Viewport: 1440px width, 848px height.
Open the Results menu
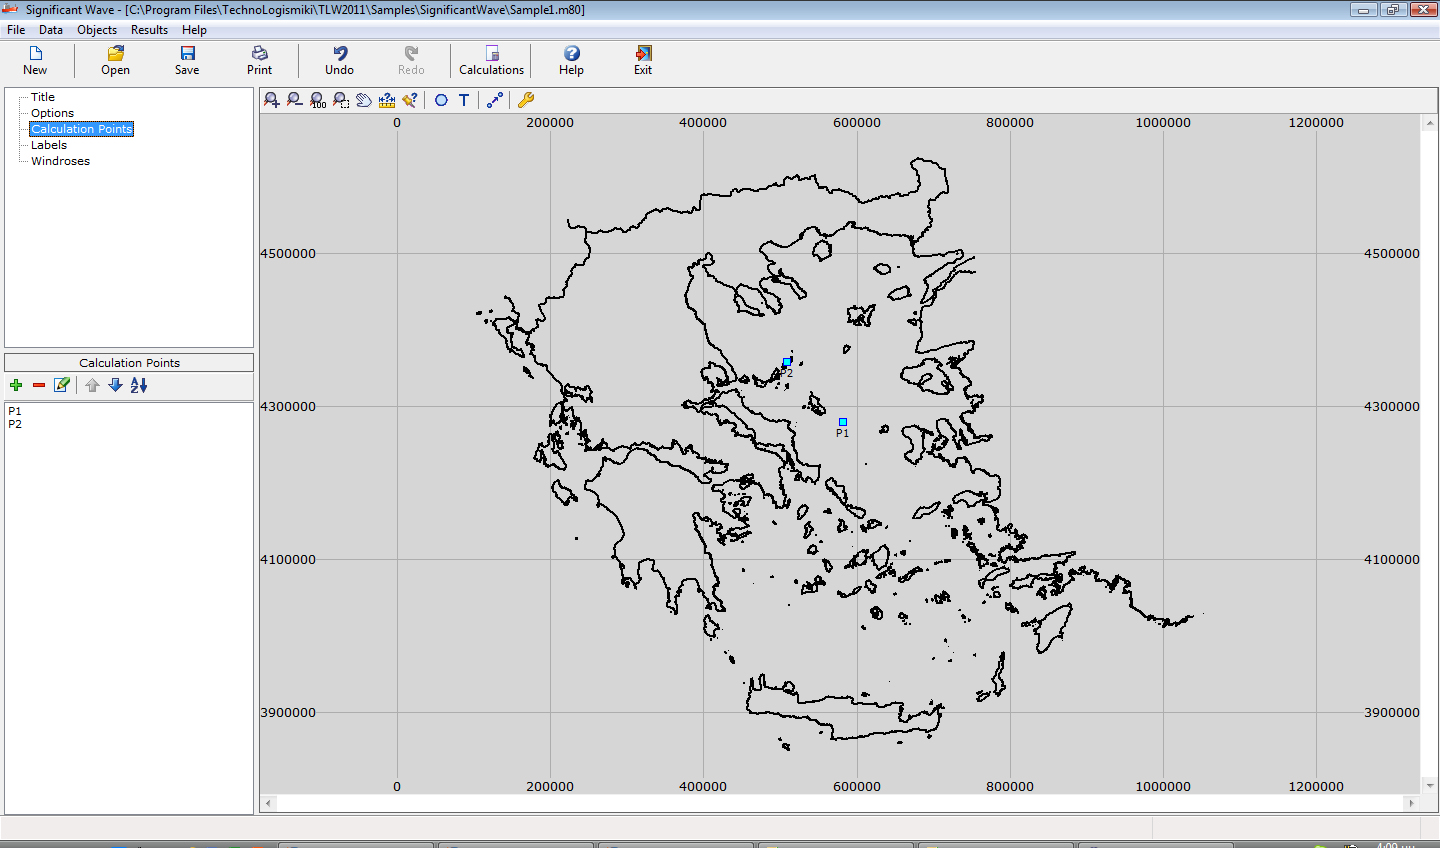149,30
